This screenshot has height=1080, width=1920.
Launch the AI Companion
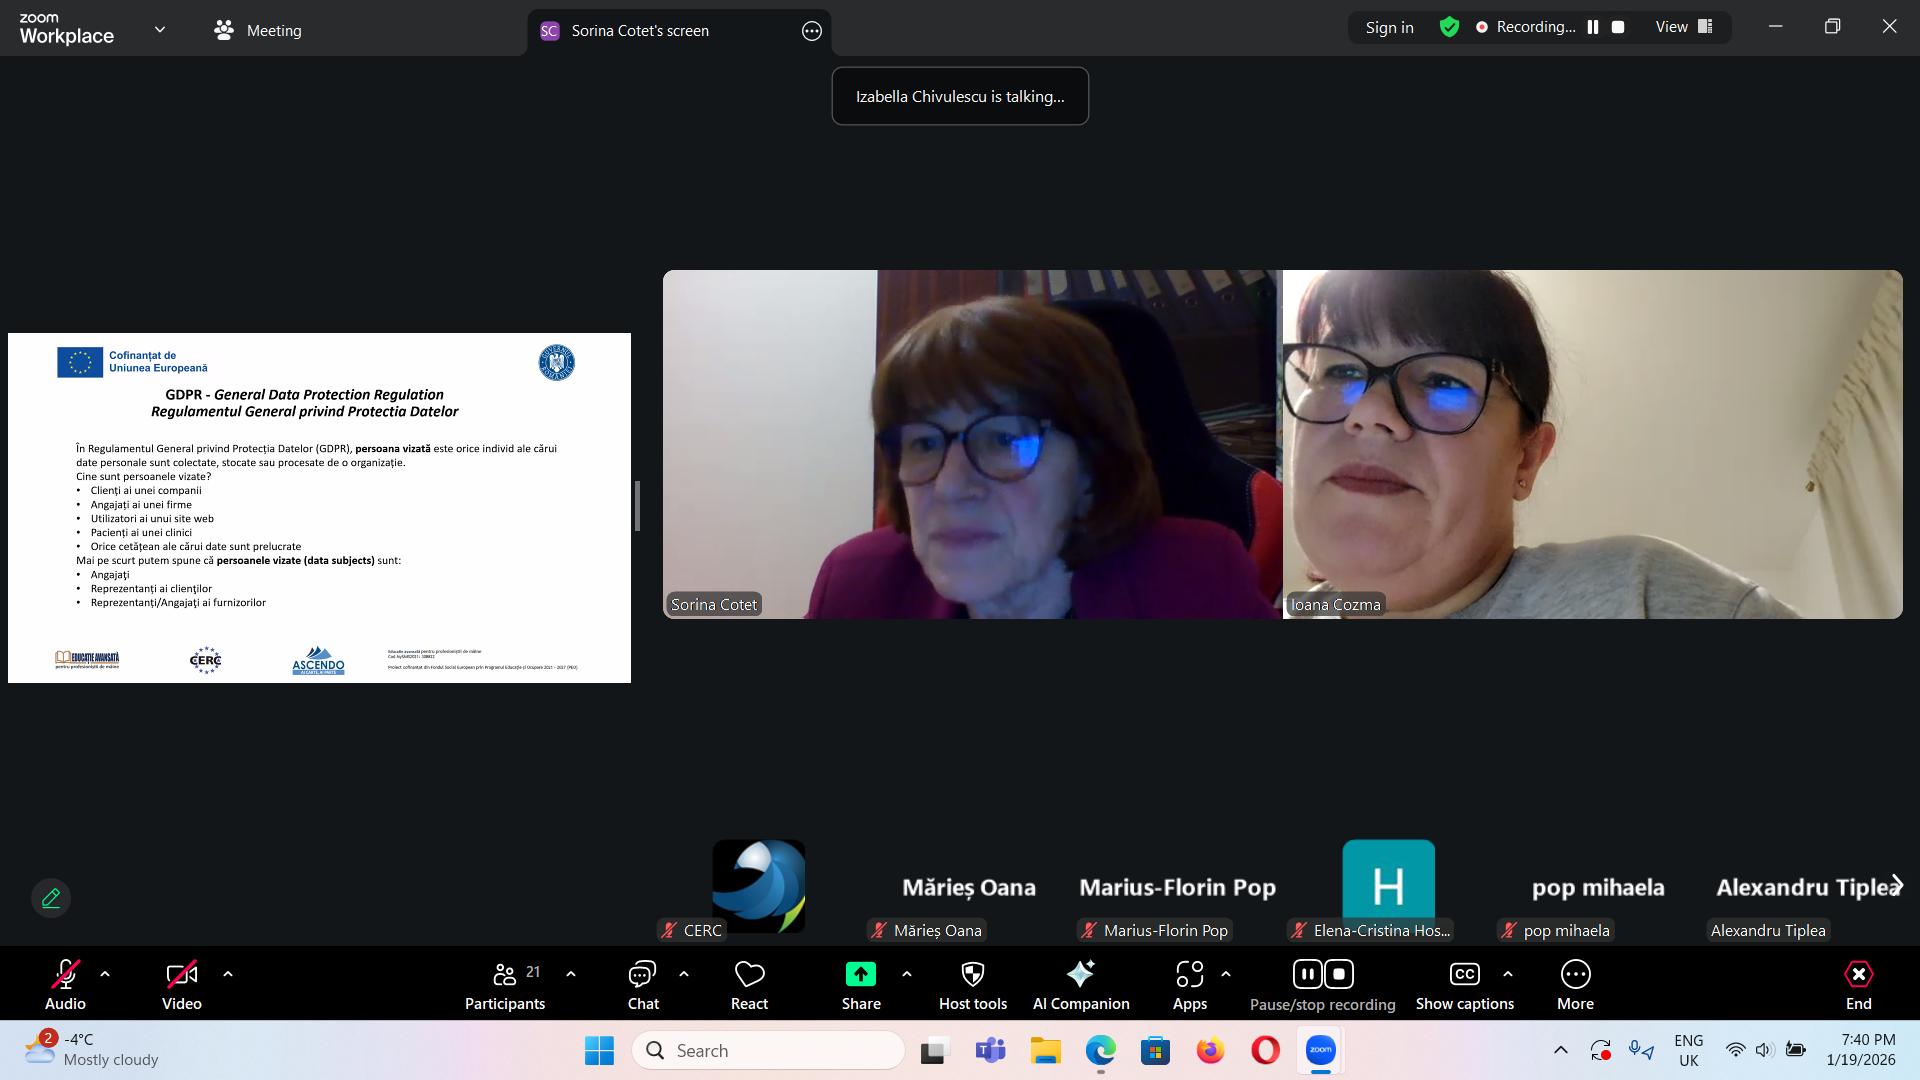[1080, 985]
